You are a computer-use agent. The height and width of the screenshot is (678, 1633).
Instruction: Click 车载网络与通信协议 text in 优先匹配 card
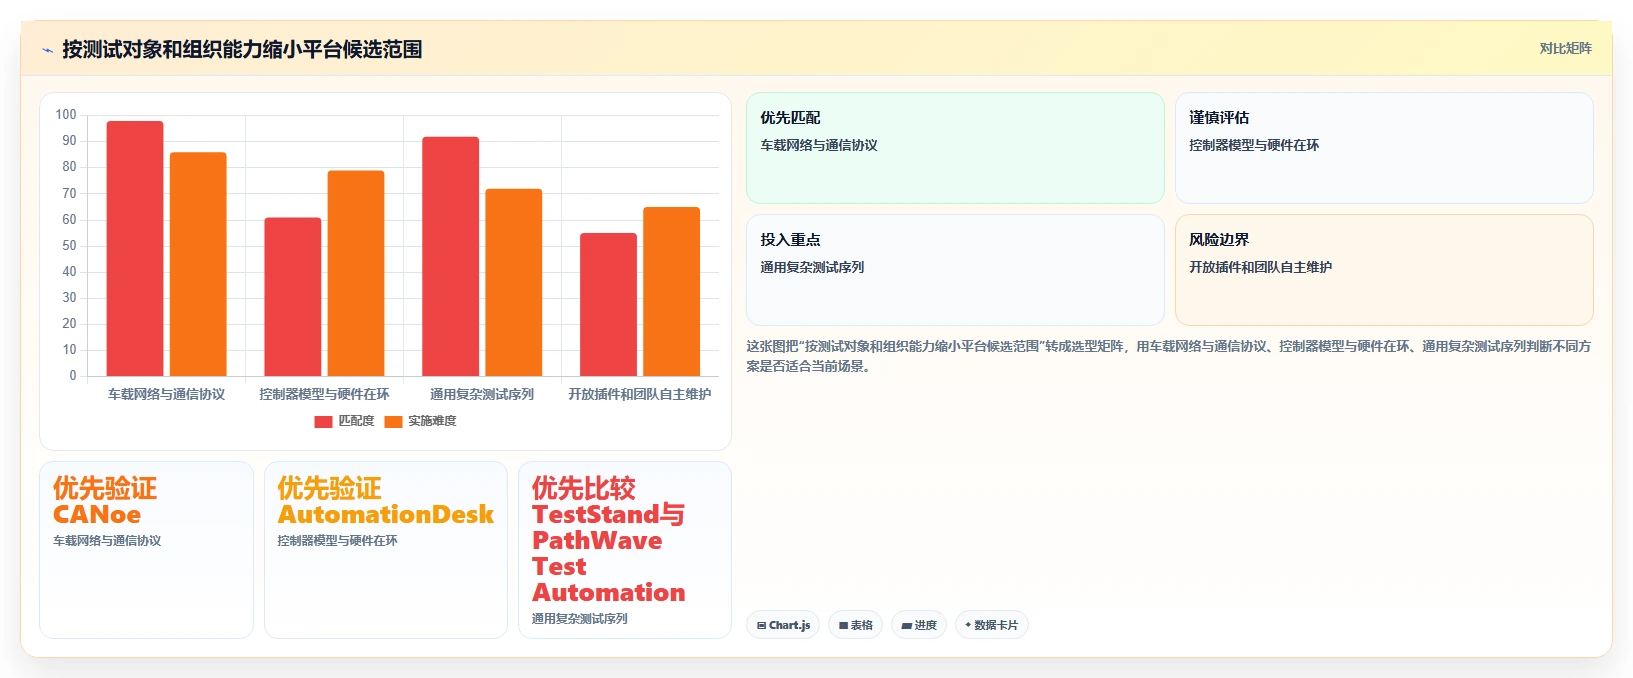point(819,145)
